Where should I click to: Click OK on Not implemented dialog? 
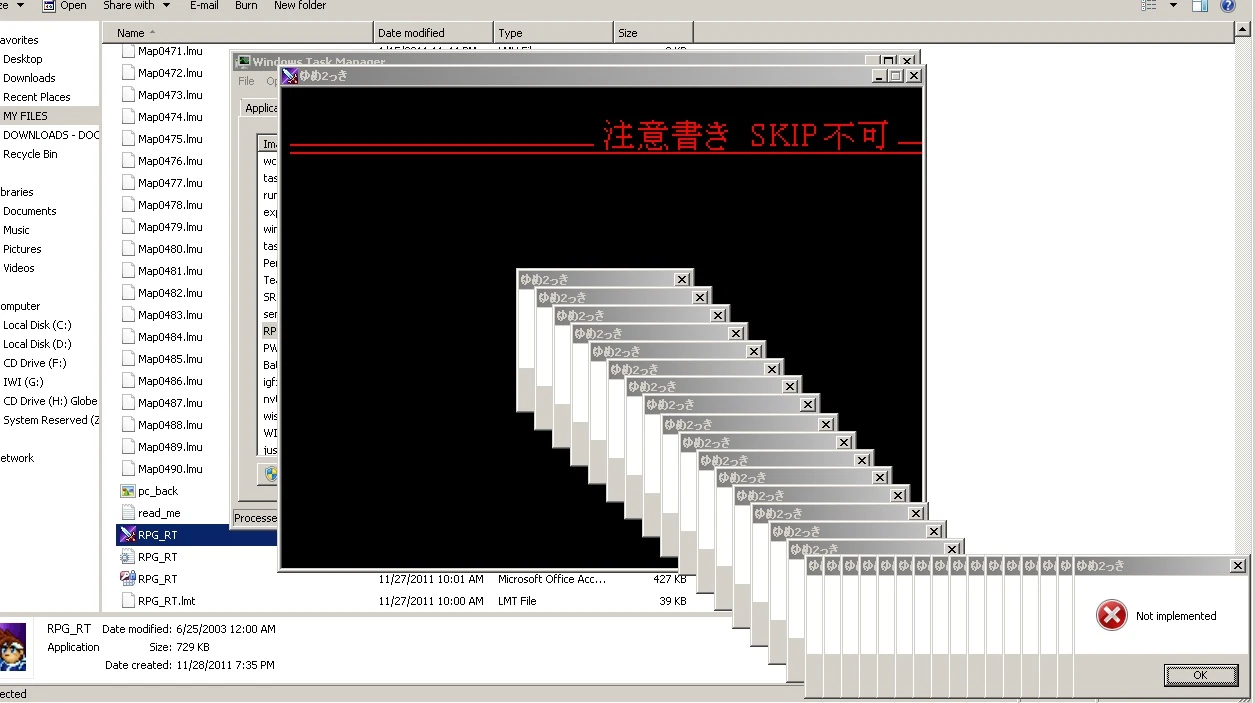1200,675
